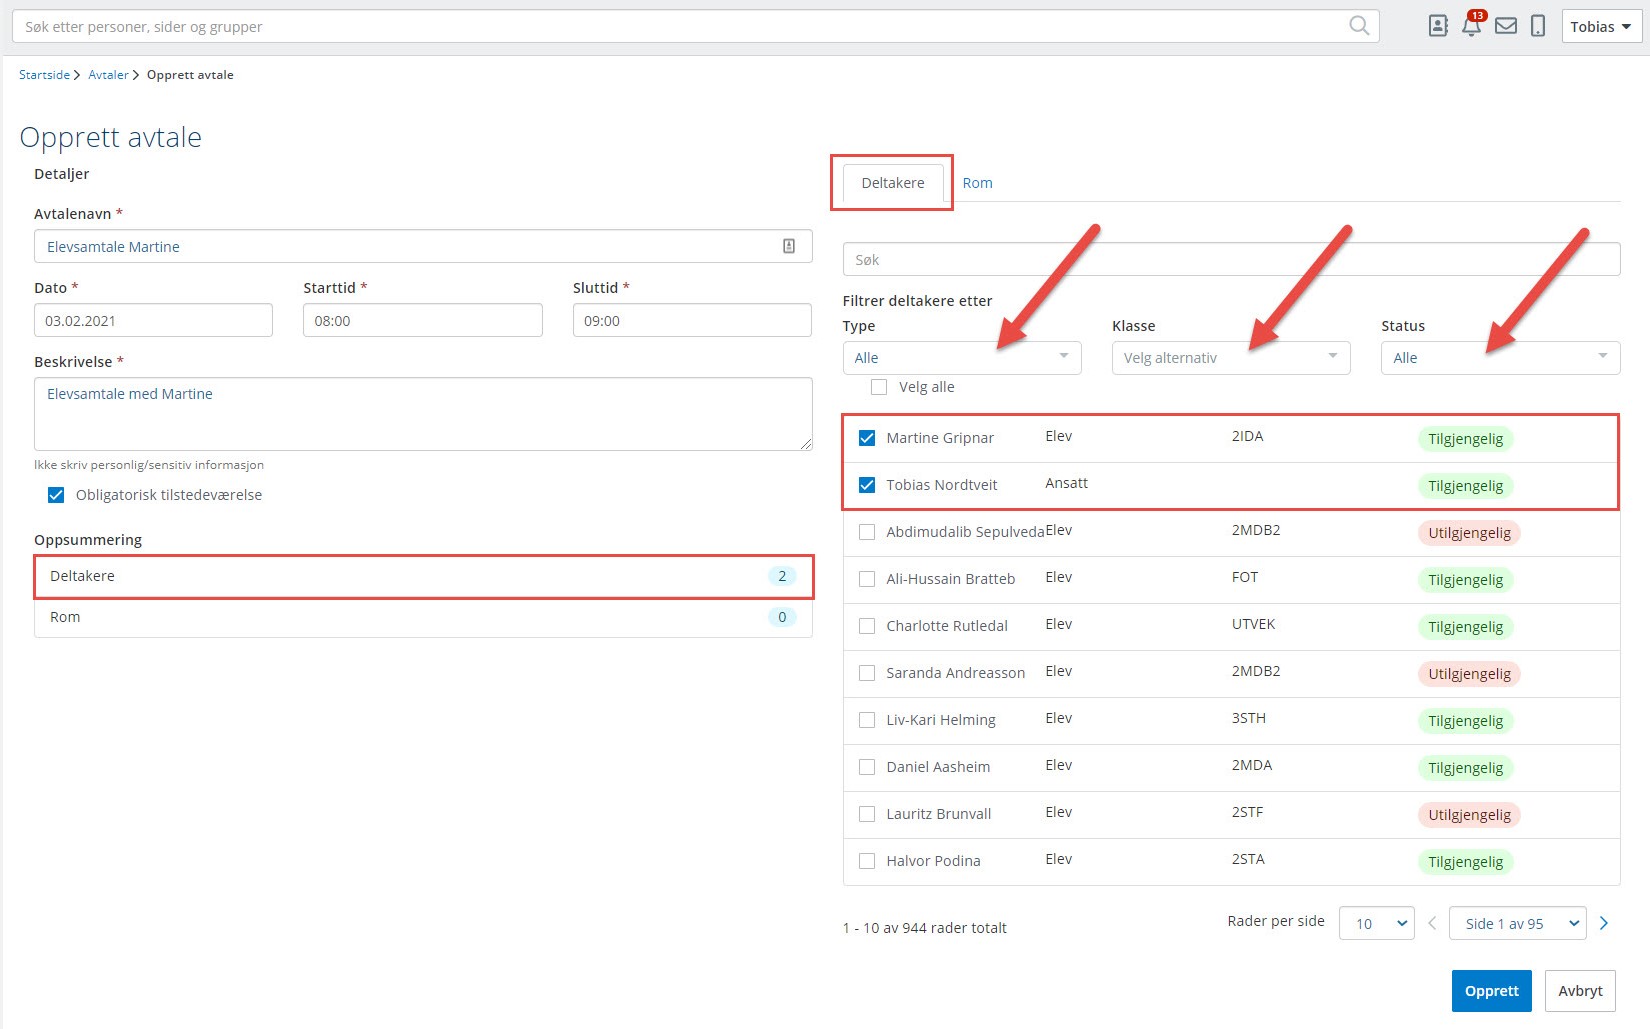1650x1029 pixels.
Task: Go to next page of participants
Action: pyautogui.click(x=1604, y=923)
